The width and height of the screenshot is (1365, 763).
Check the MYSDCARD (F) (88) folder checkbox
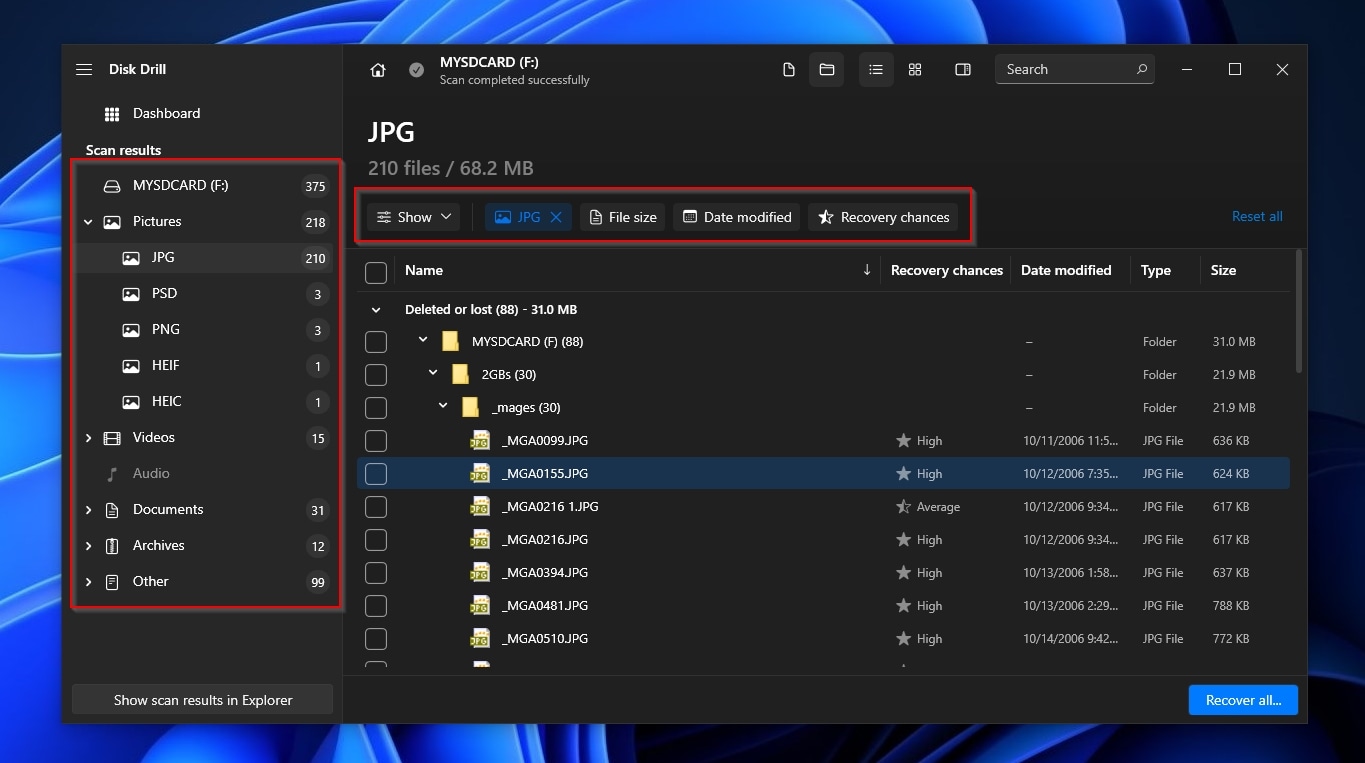[376, 342]
